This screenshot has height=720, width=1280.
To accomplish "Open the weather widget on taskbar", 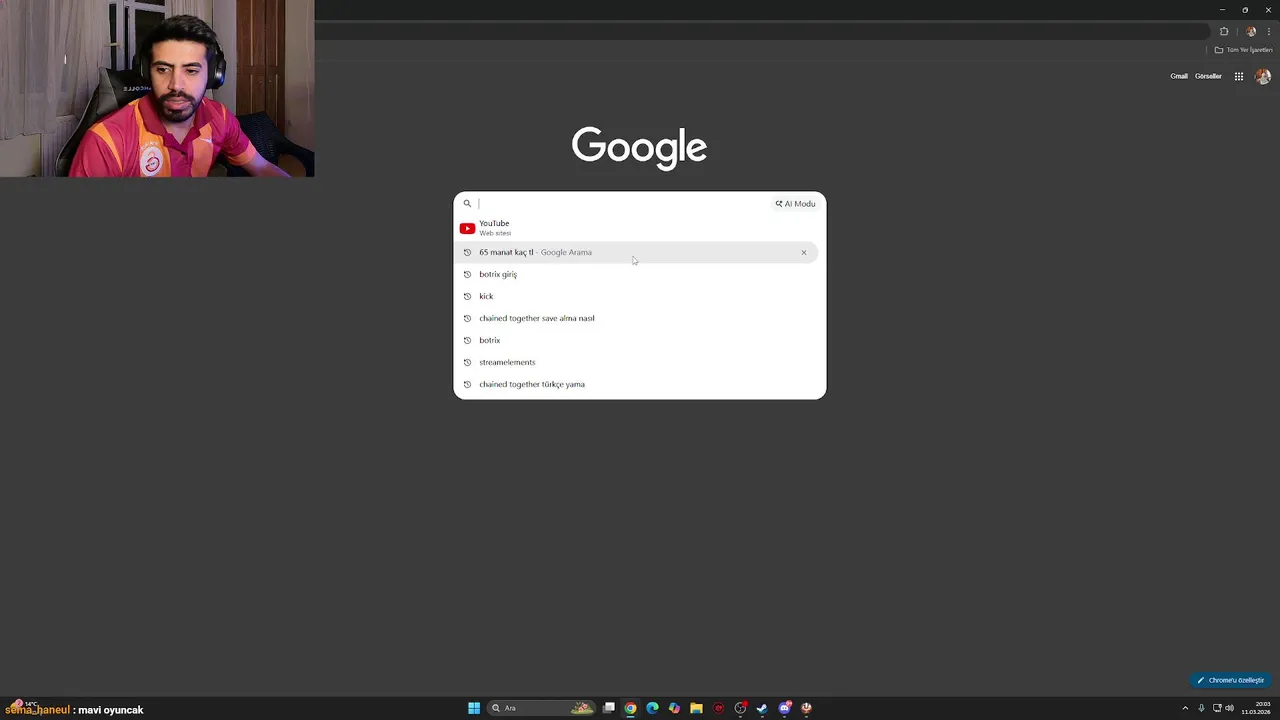I will [24, 706].
